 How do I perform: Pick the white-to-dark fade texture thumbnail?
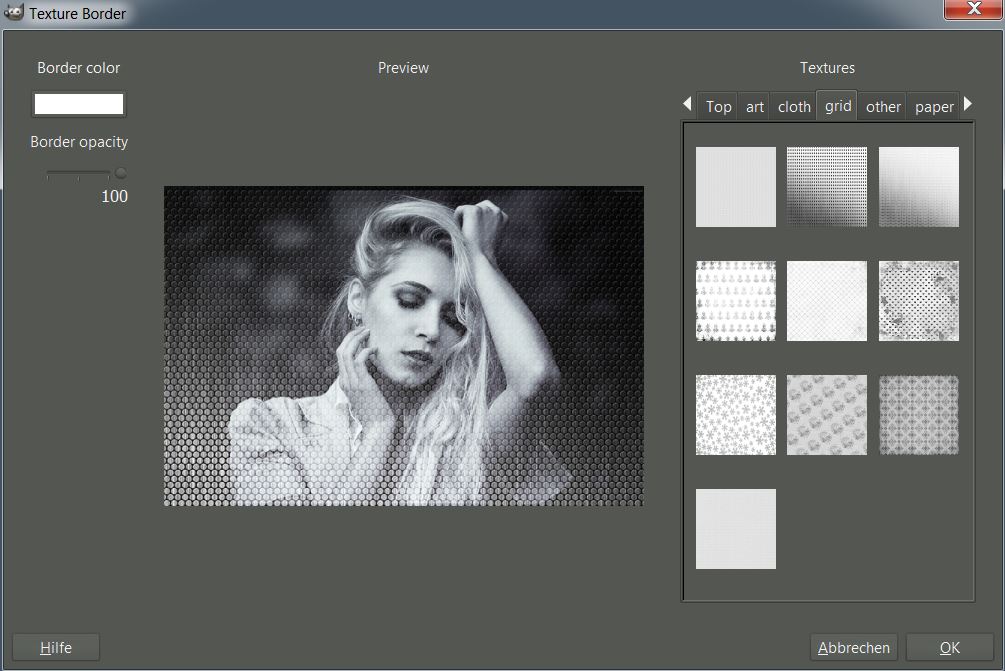tap(918, 187)
